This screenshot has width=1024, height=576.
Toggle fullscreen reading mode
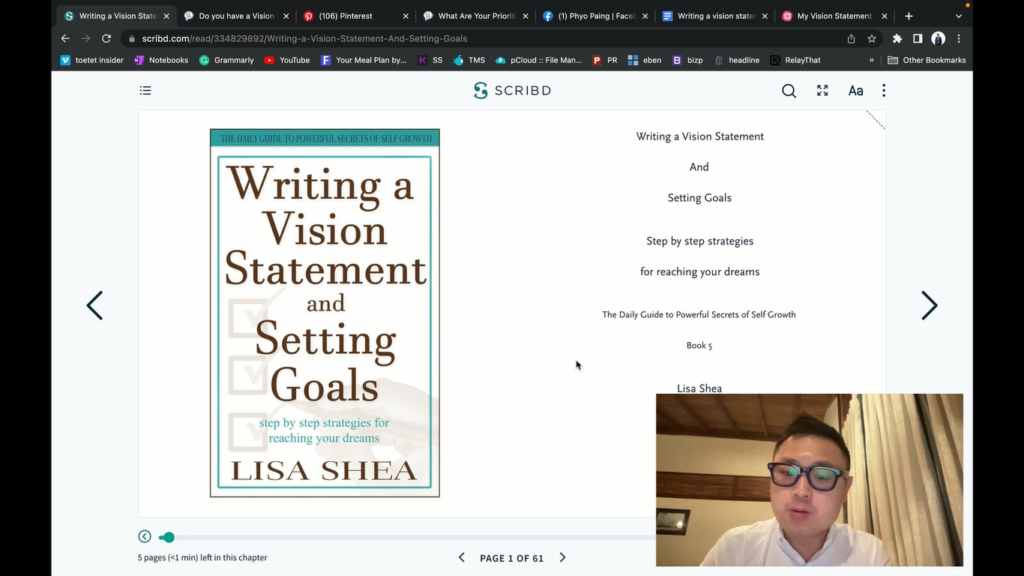click(x=822, y=91)
